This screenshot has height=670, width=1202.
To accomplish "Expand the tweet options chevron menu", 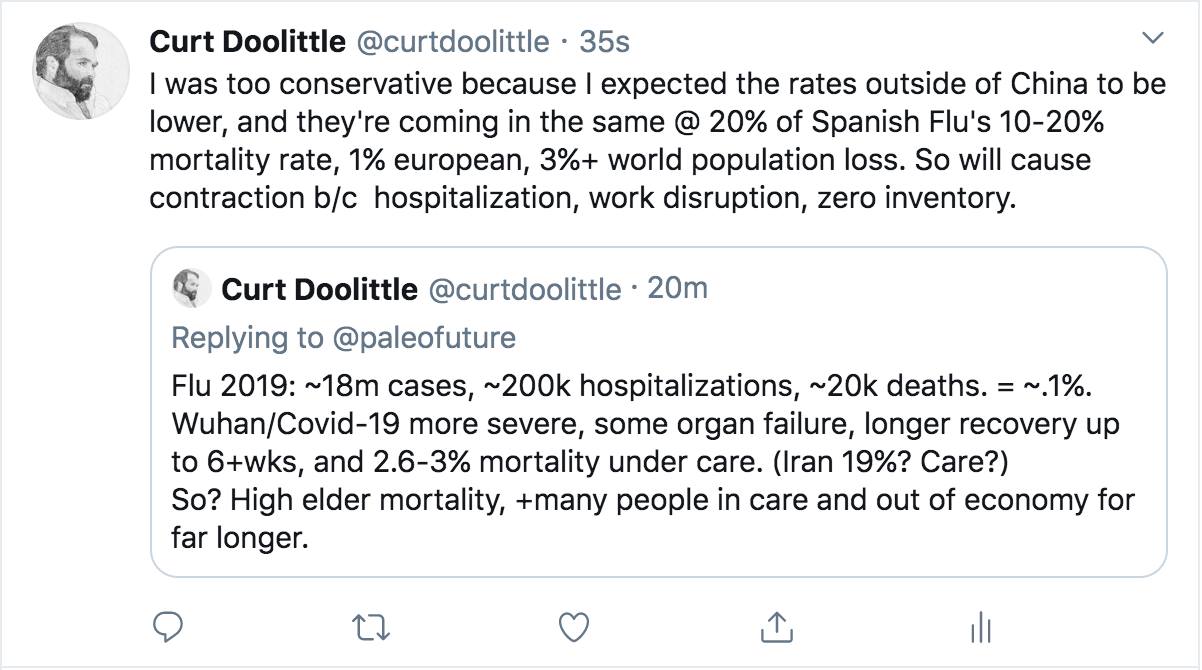I will 1153,39.
